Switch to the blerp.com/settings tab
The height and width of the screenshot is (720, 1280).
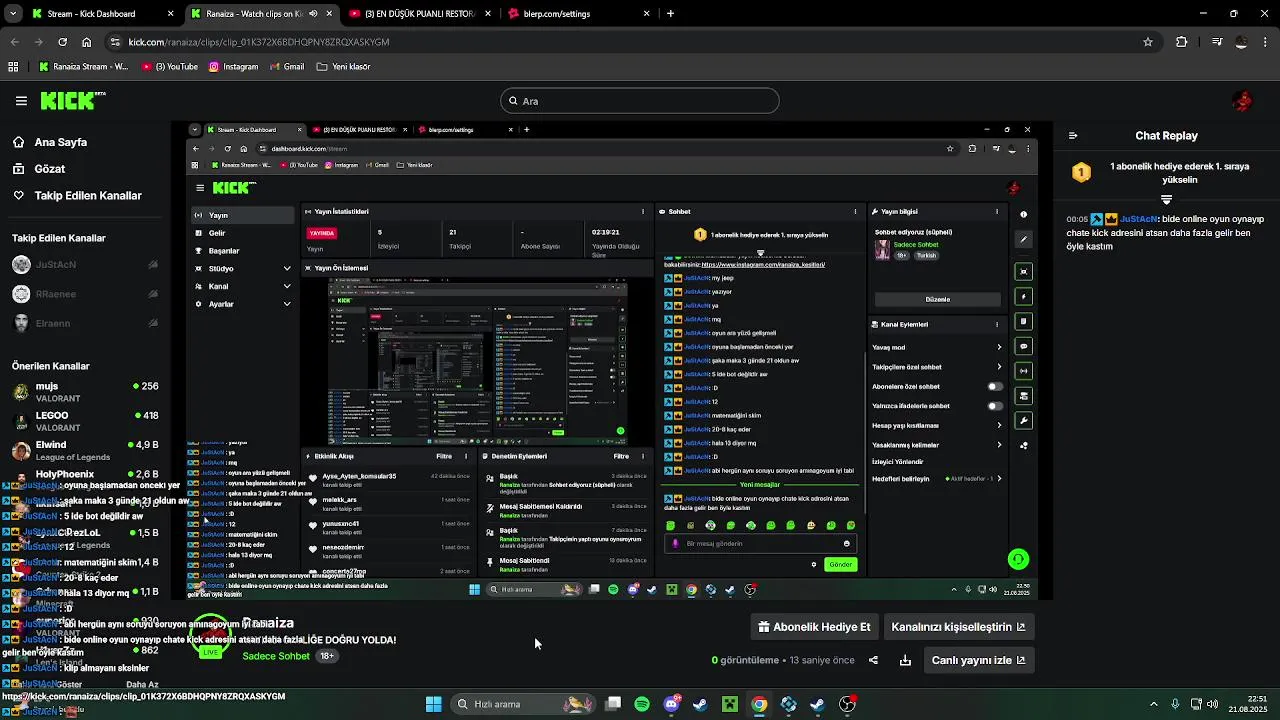point(579,14)
